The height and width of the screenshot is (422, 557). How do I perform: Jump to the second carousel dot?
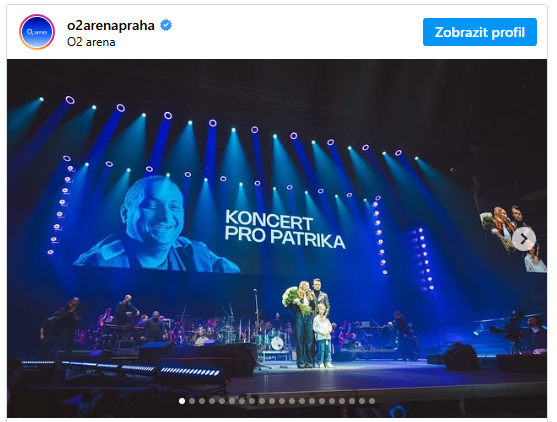tap(192, 401)
